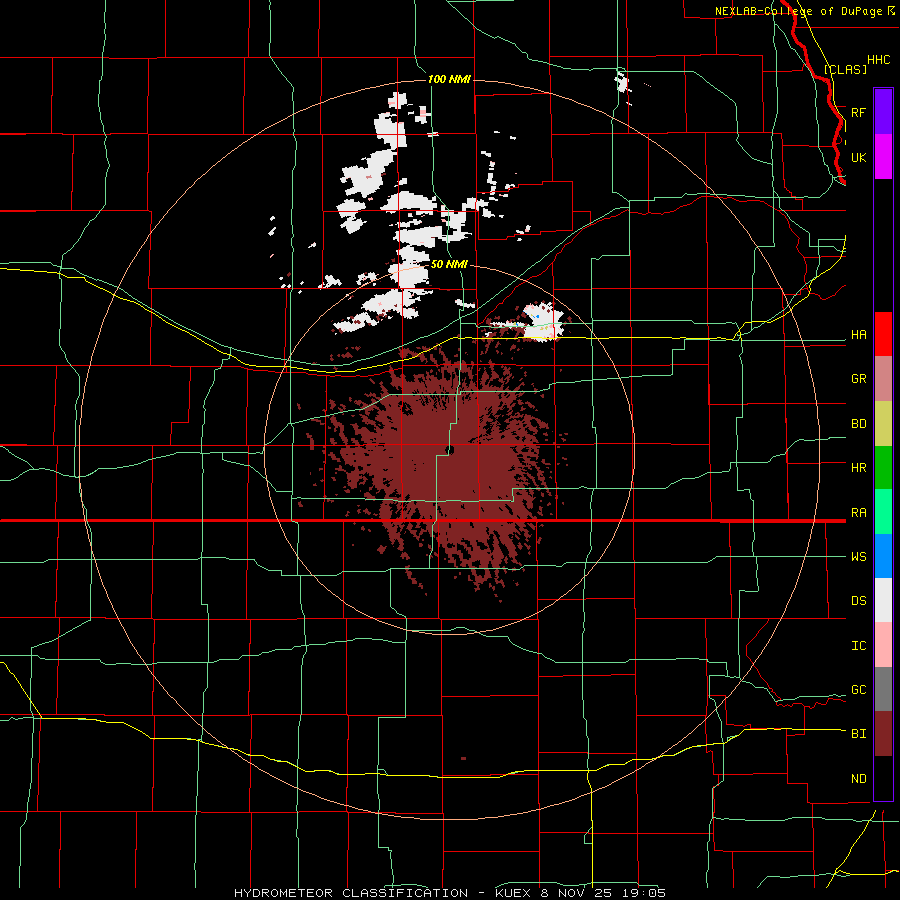Click the black radar site marker dot
Screen dimensions: 900x900
coord(449,450)
